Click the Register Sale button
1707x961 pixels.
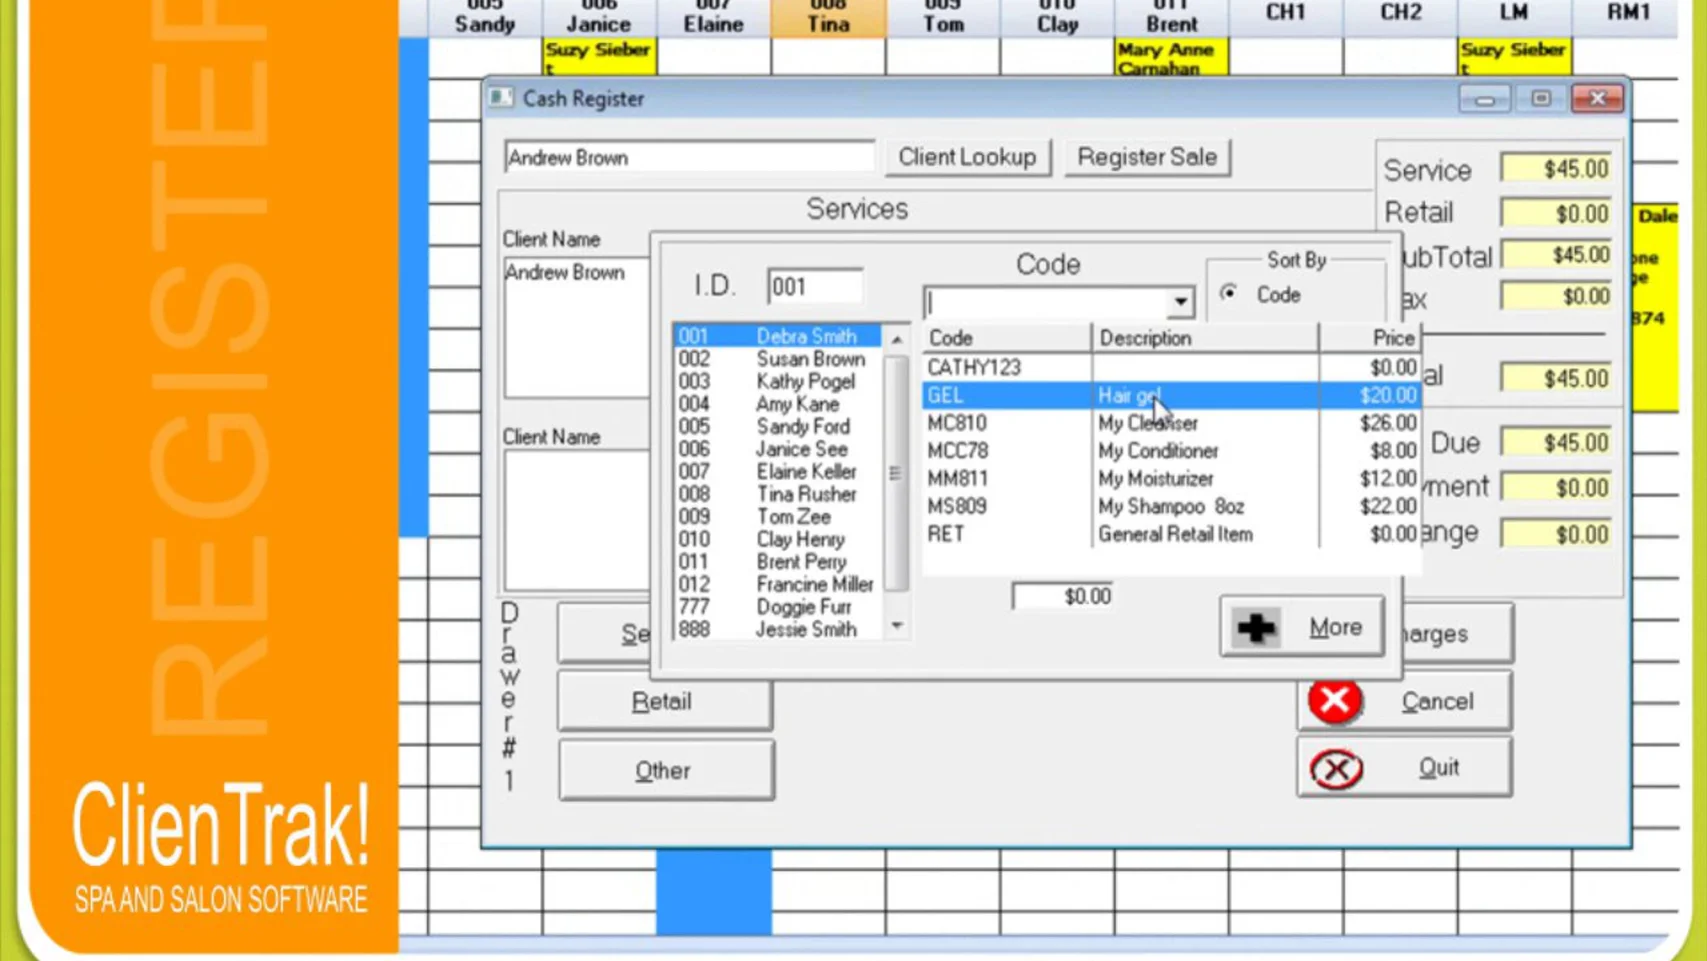tap(1147, 157)
